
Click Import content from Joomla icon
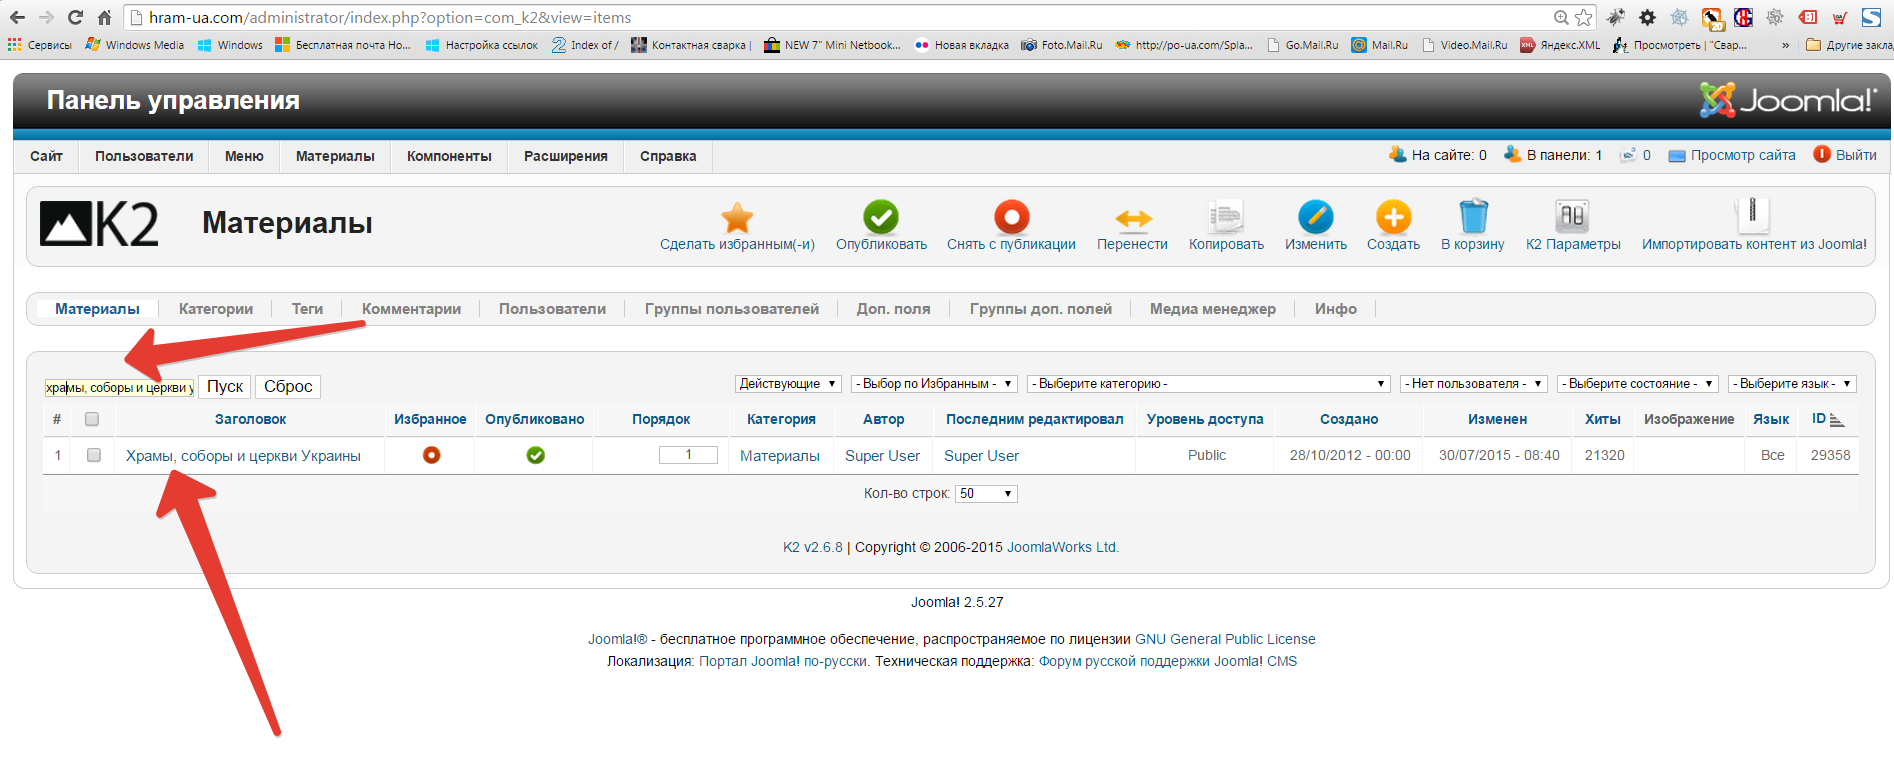click(1752, 215)
